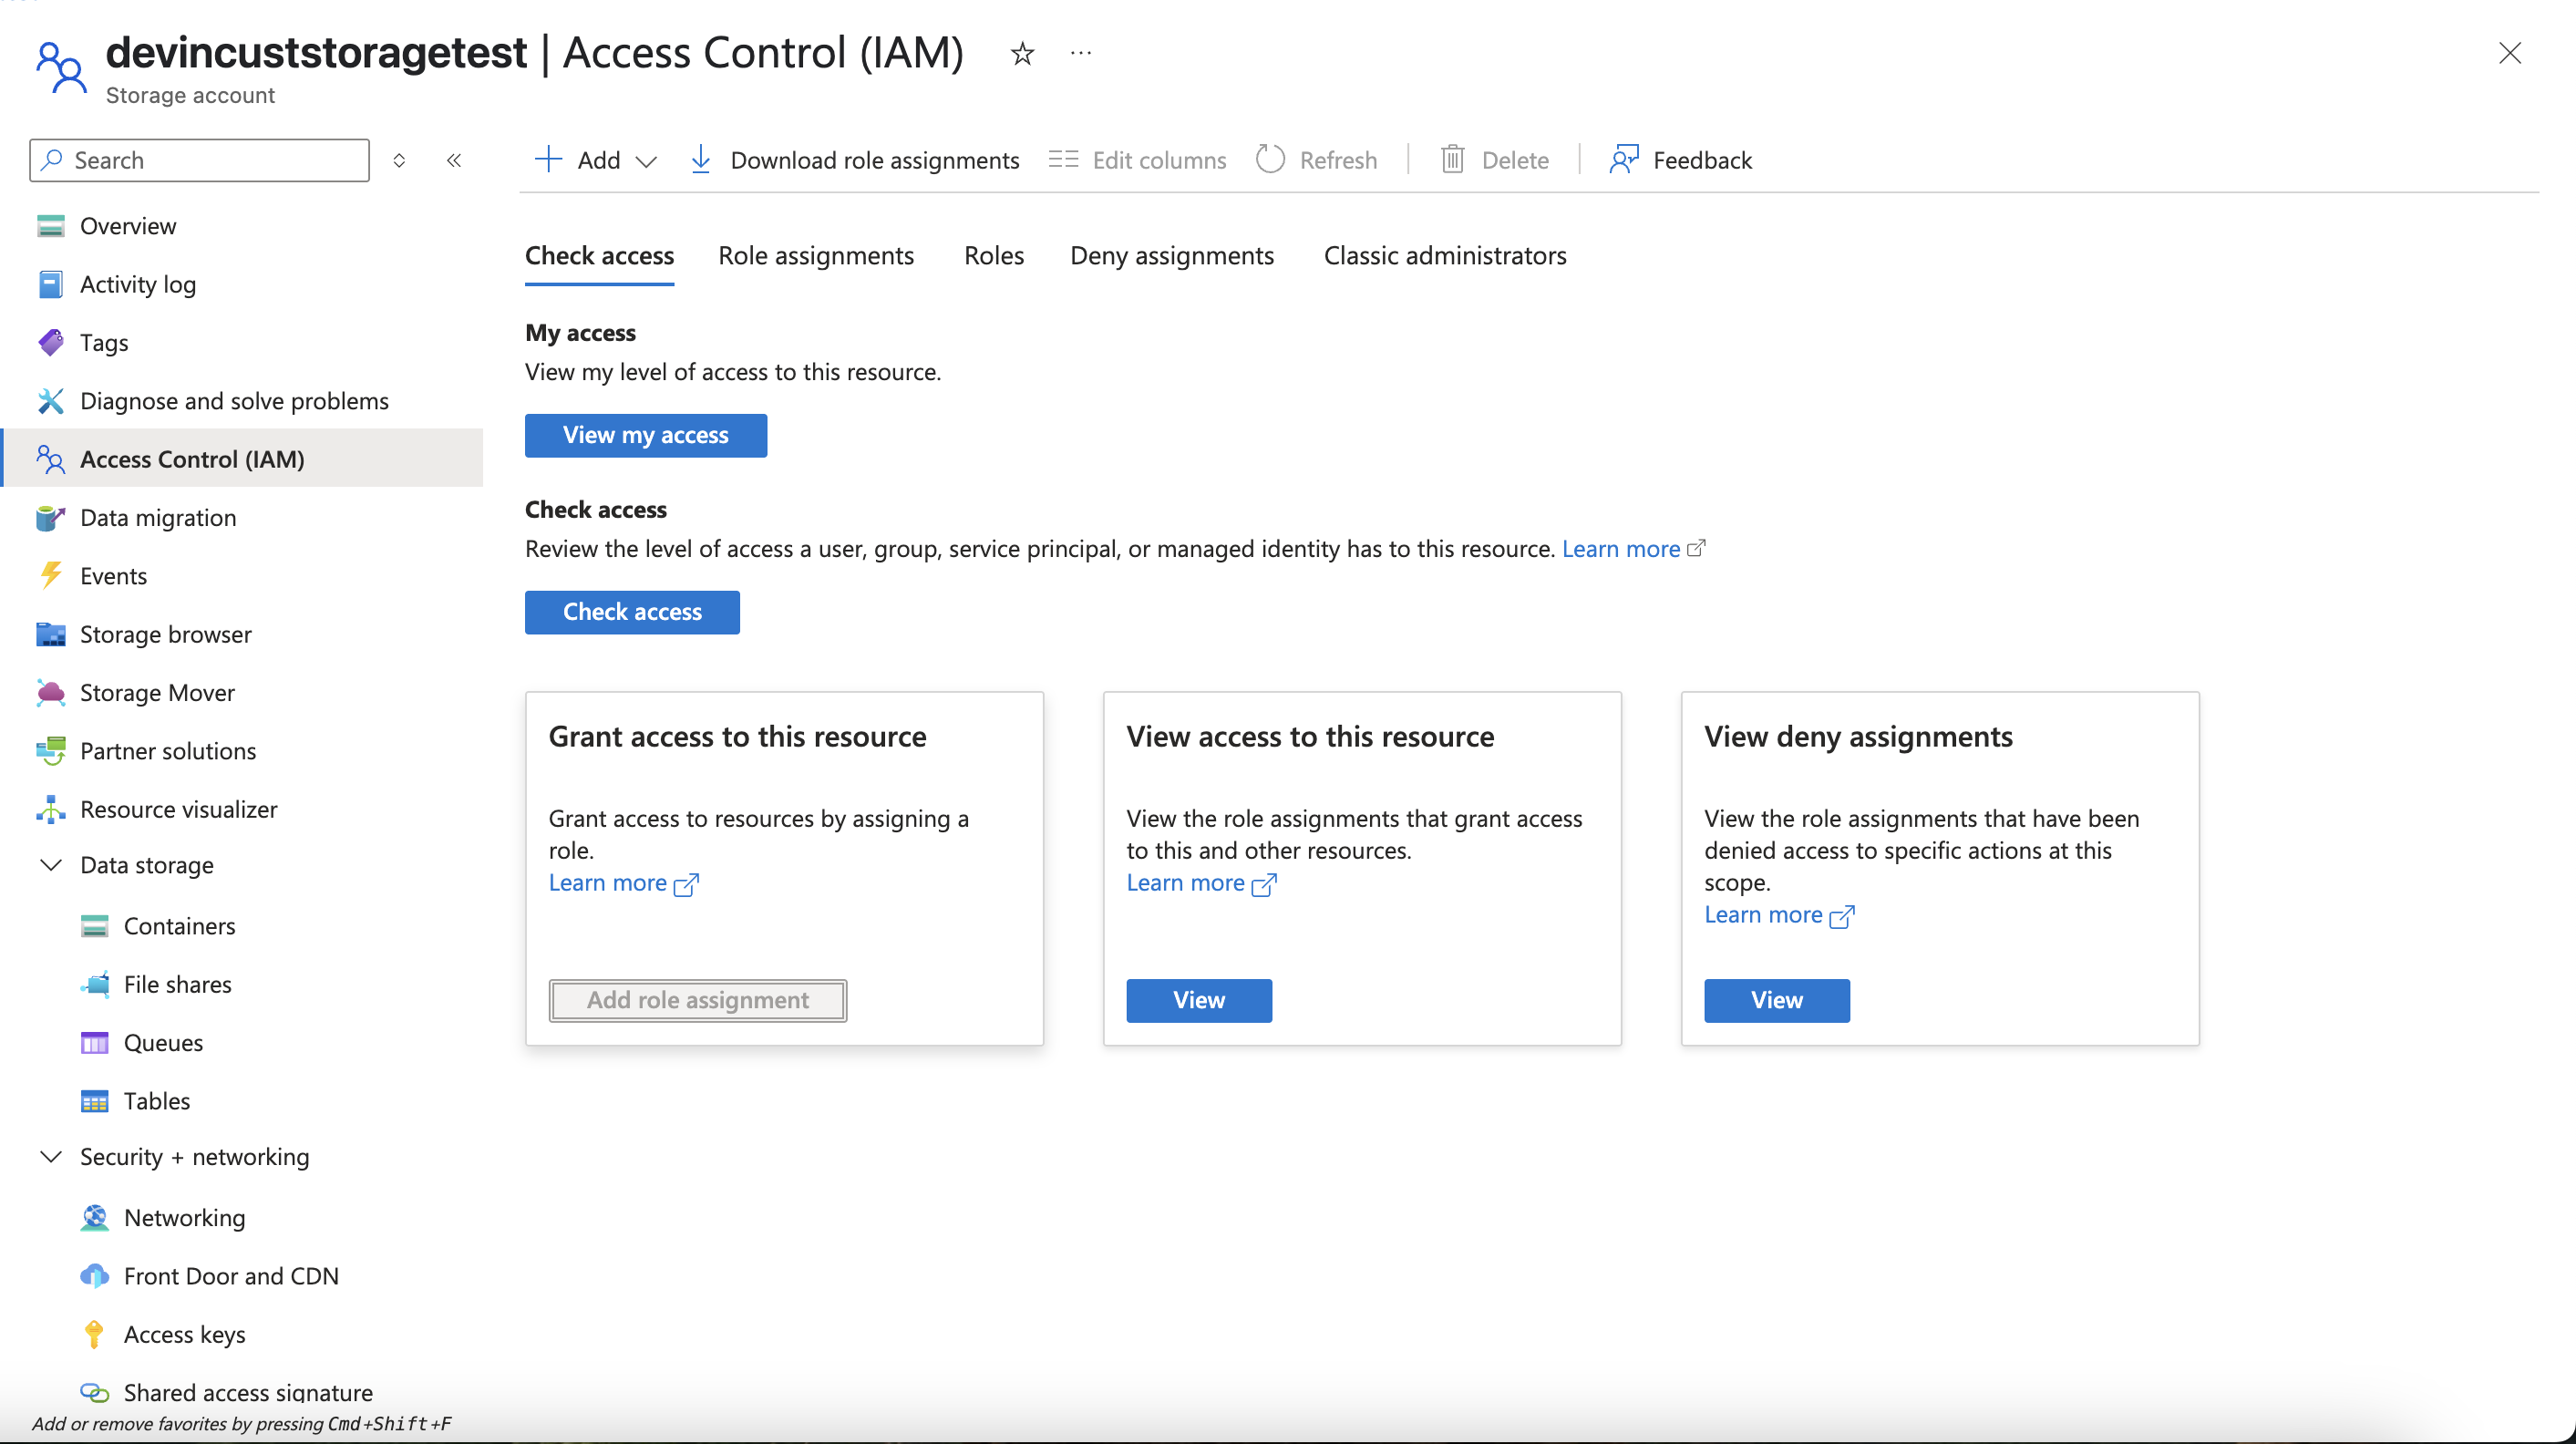Viewport: 2576px width, 1444px height.
Task: Click the favorite star icon next to title
Action: click(1021, 53)
